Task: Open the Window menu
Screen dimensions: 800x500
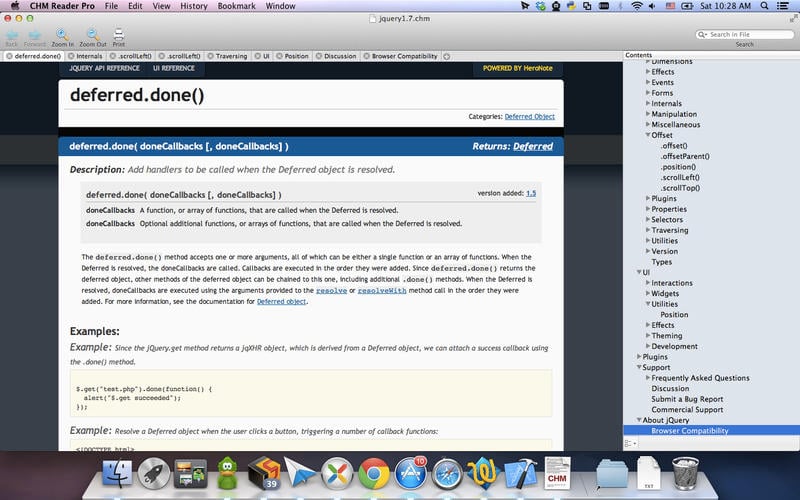Action: (280, 6)
